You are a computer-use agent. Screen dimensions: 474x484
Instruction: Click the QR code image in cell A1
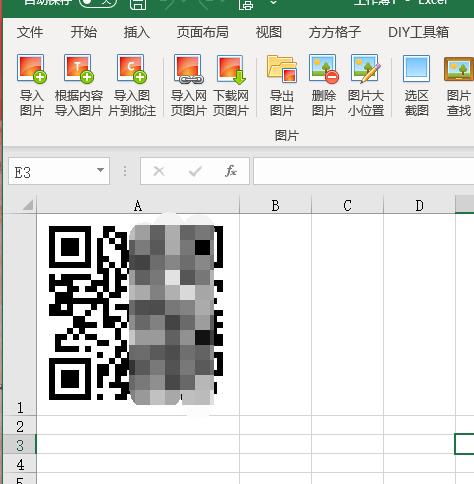point(136,313)
